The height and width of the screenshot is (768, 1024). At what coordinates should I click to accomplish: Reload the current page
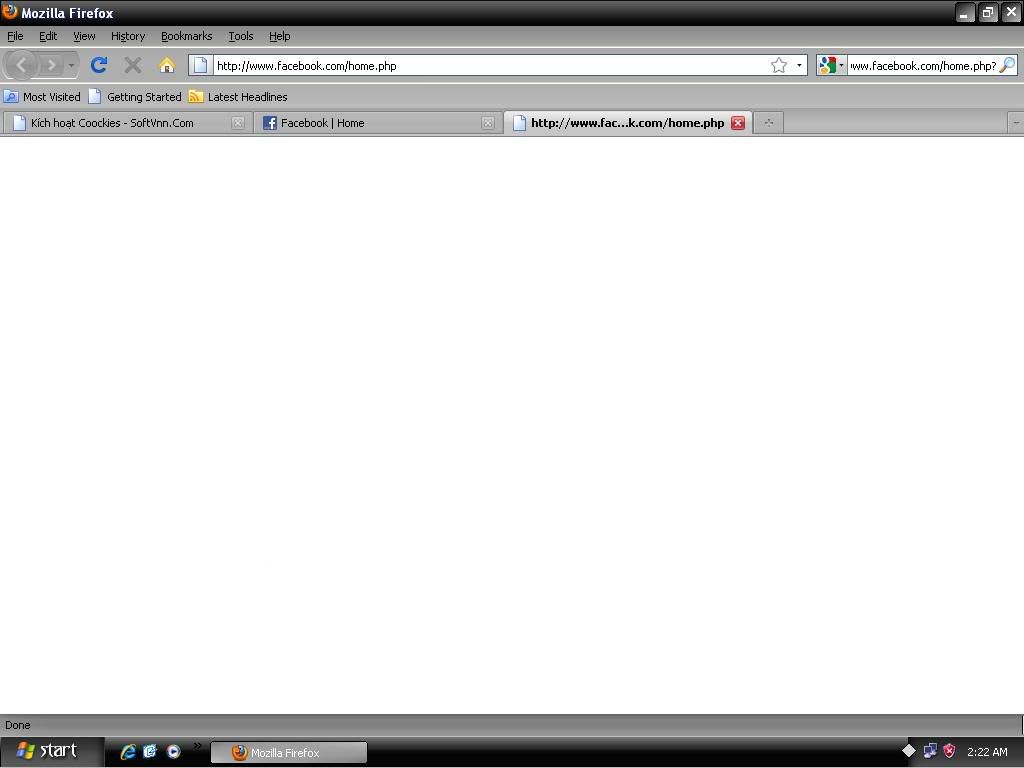pos(99,65)
